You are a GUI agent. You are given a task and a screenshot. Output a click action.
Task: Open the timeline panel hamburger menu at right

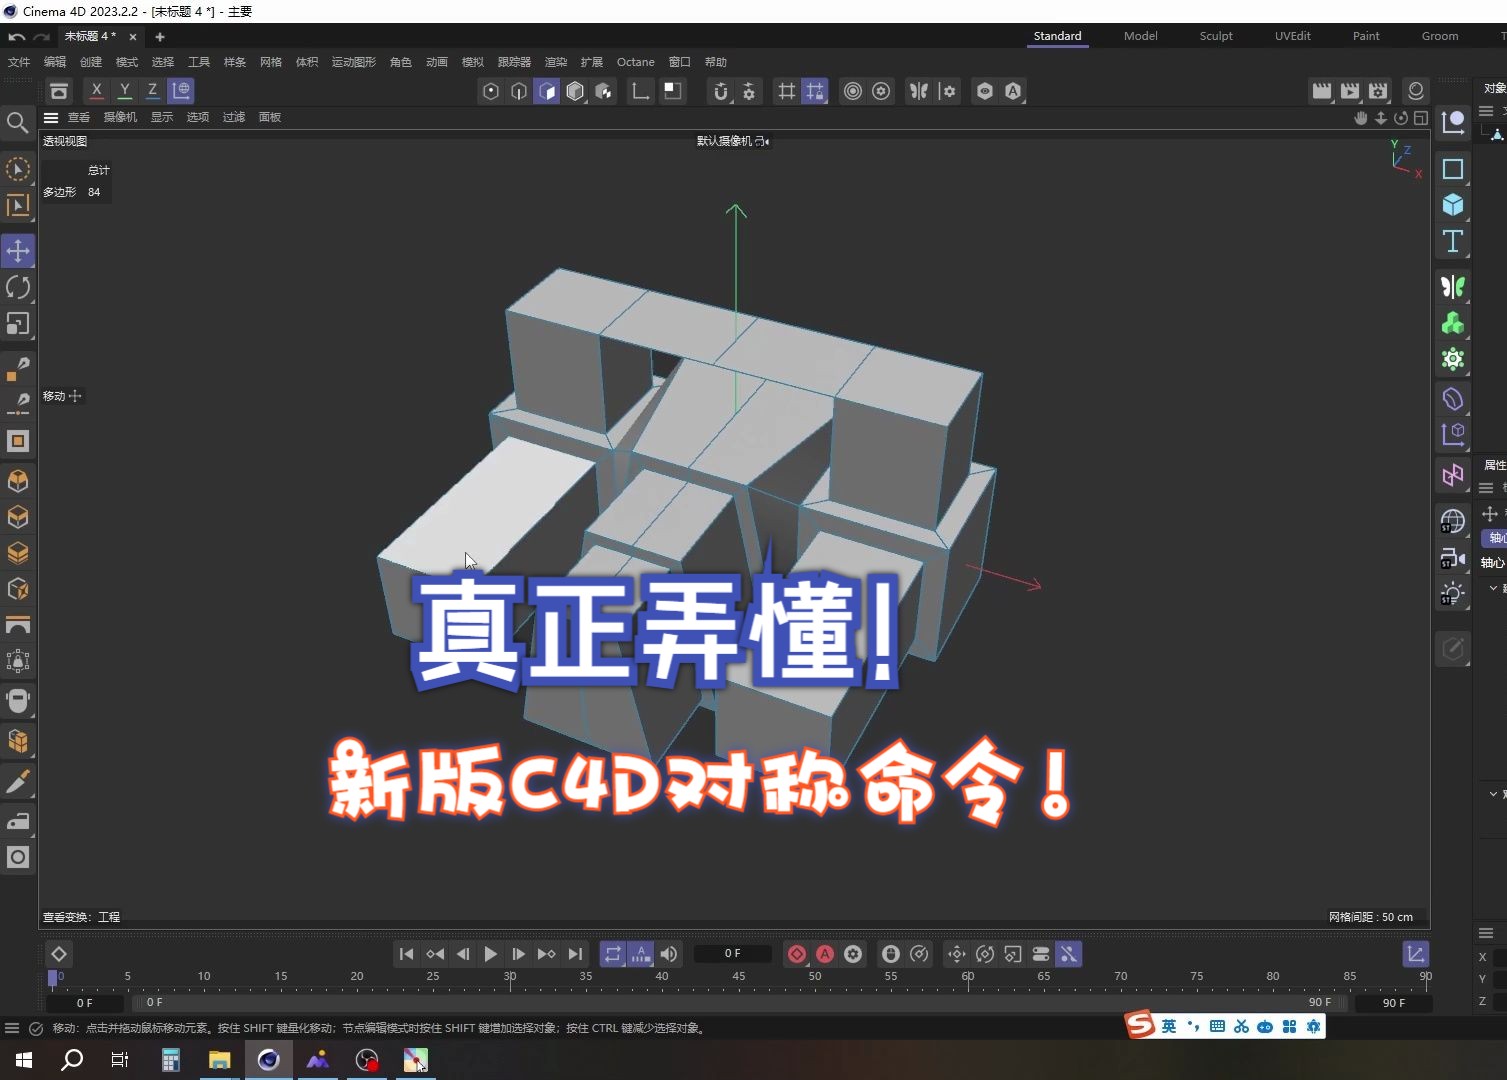(1486, 933)
